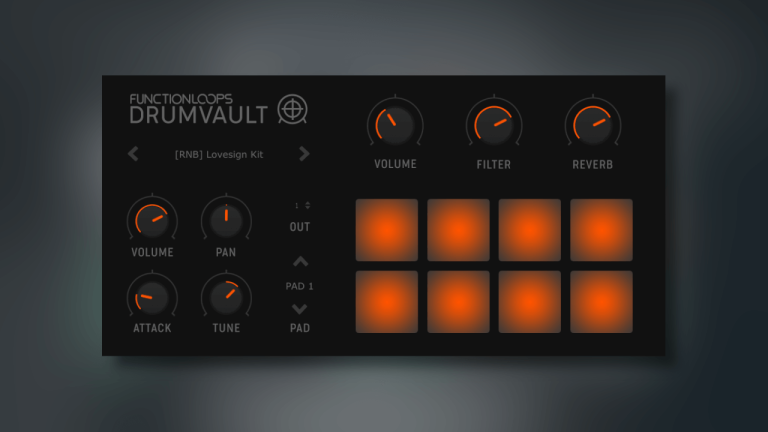Trigger the third pad in bottom row

pyautogui.click(x=530, y=301)
